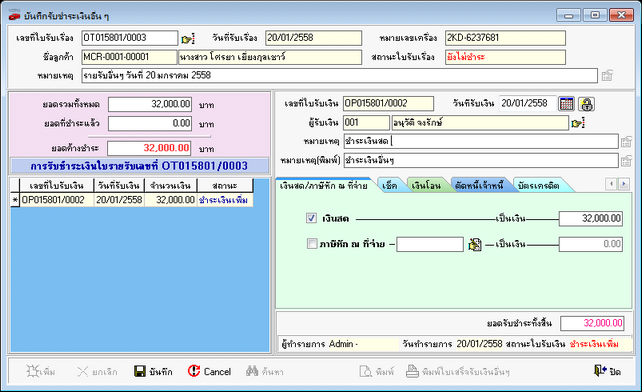Click note icon beside top หมายเหตุ field
The image size is (642, 392).
pos(607,75)
